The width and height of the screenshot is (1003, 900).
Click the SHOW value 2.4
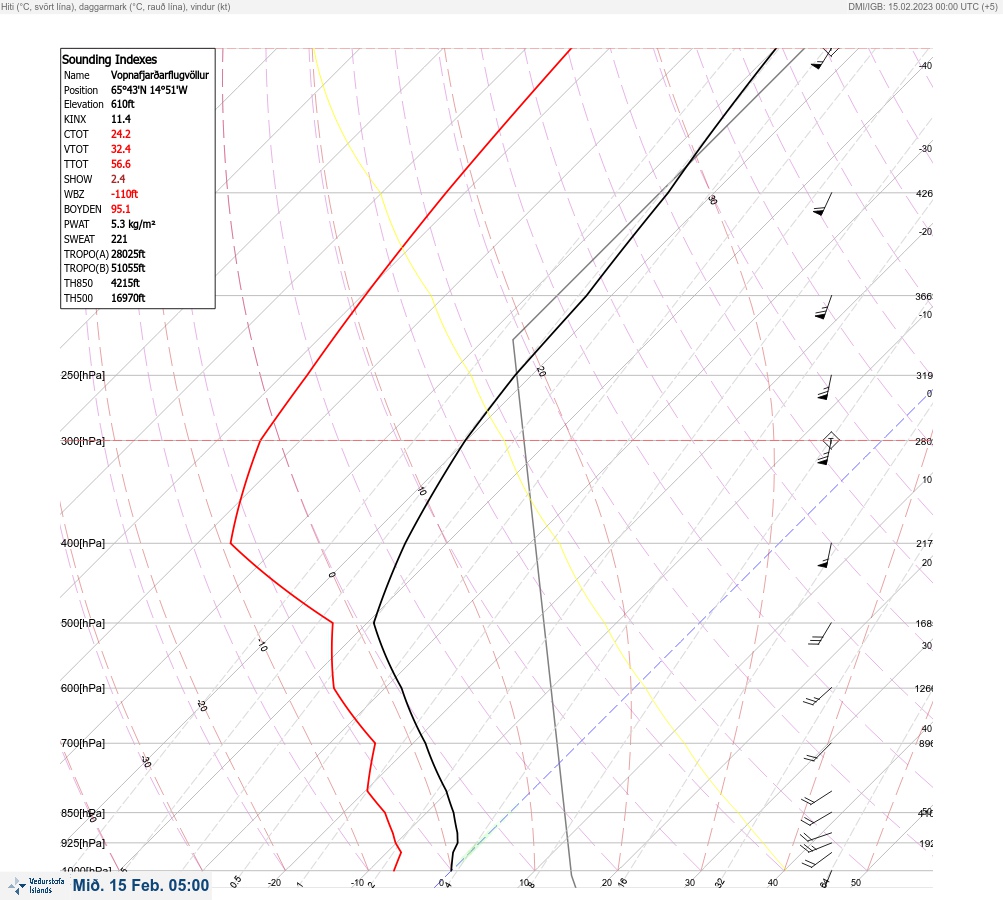point(118,179)
